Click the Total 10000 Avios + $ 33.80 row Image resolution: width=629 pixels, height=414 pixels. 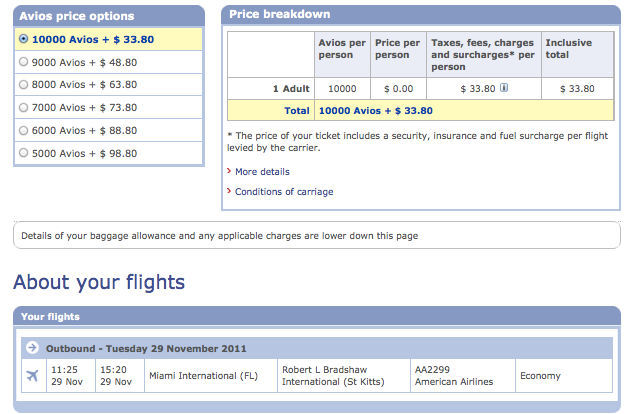pos(420,110)
